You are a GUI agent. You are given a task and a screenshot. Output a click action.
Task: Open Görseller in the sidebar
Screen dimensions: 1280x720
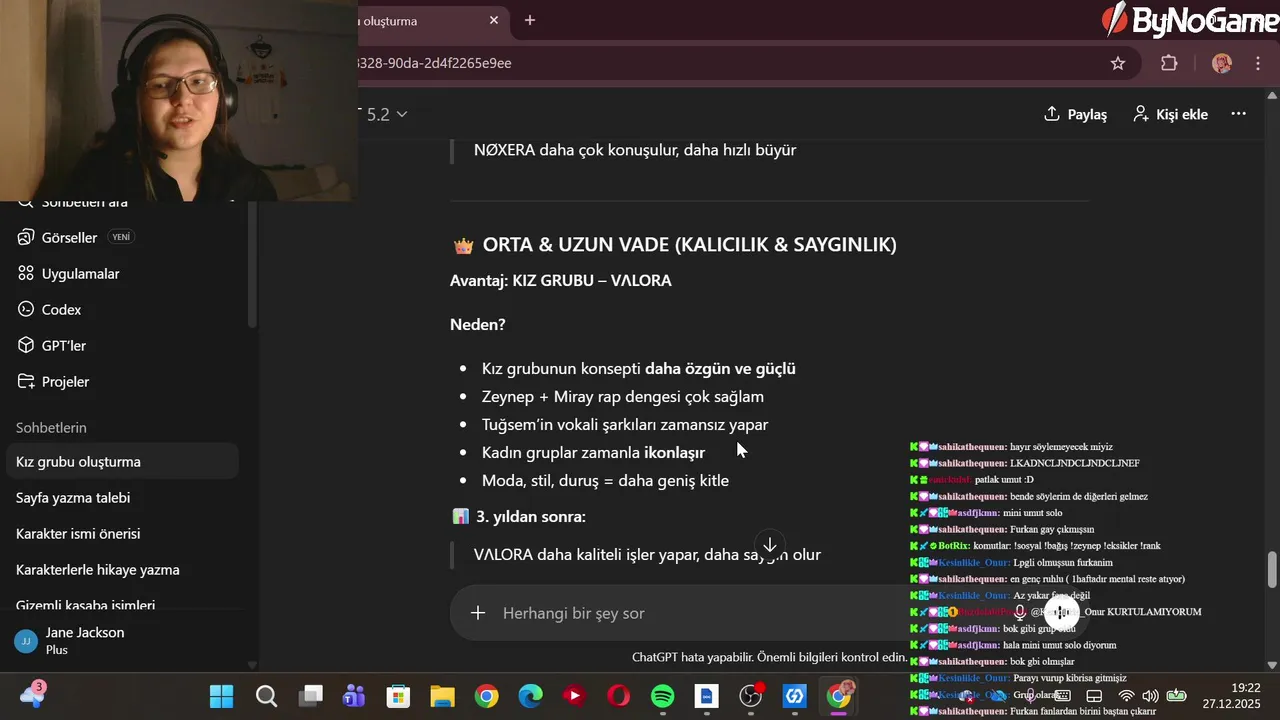(x=125, y=237)
